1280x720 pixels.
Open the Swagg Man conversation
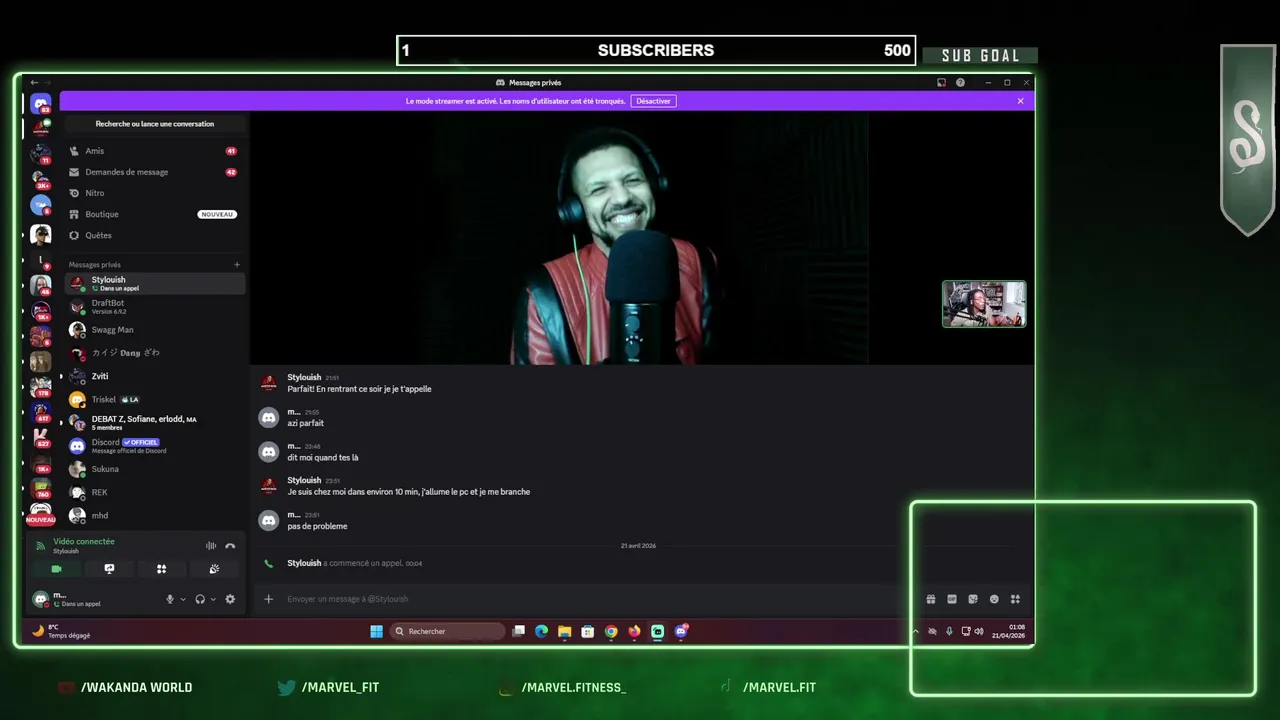click(x=154, y=330)
